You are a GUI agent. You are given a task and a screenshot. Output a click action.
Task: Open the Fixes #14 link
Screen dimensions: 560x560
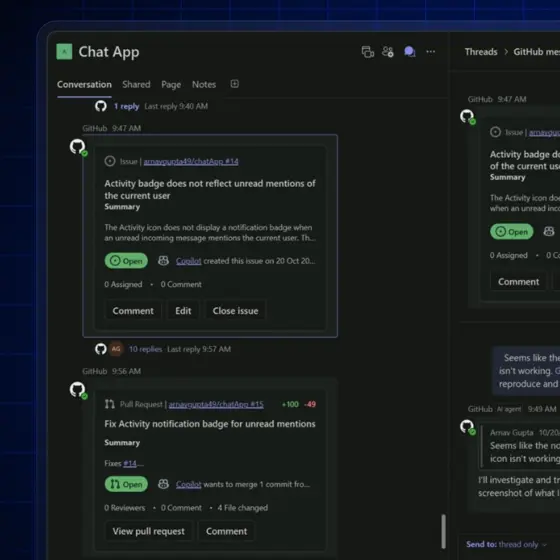[x=130, y=464]
